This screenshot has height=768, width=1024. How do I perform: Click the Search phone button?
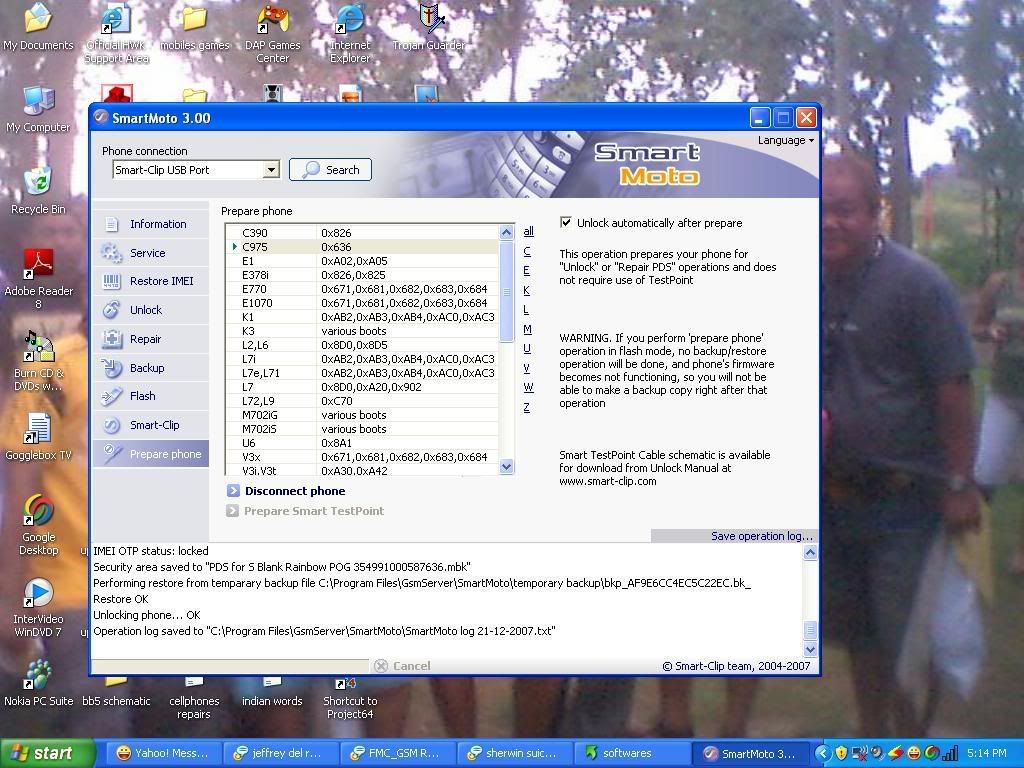(330, 170)
